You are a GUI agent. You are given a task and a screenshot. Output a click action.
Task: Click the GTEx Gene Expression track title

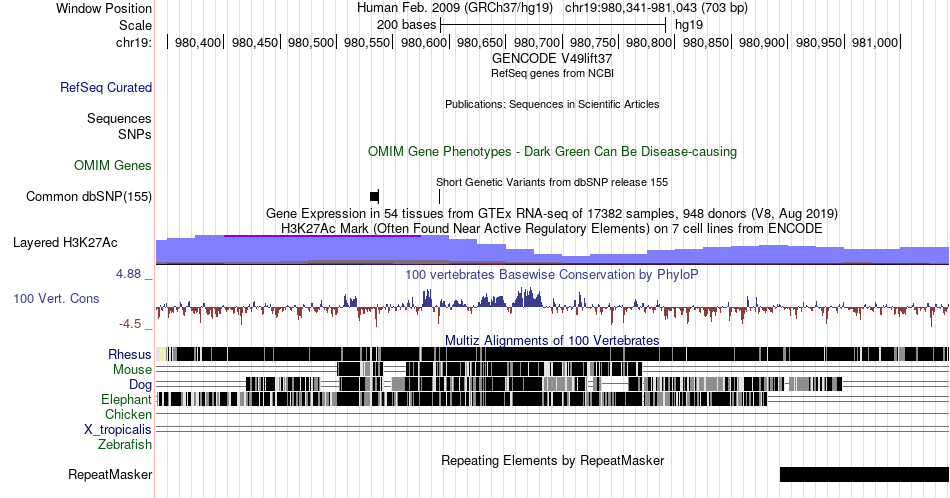pyautogui.click(x=552, y=213)
